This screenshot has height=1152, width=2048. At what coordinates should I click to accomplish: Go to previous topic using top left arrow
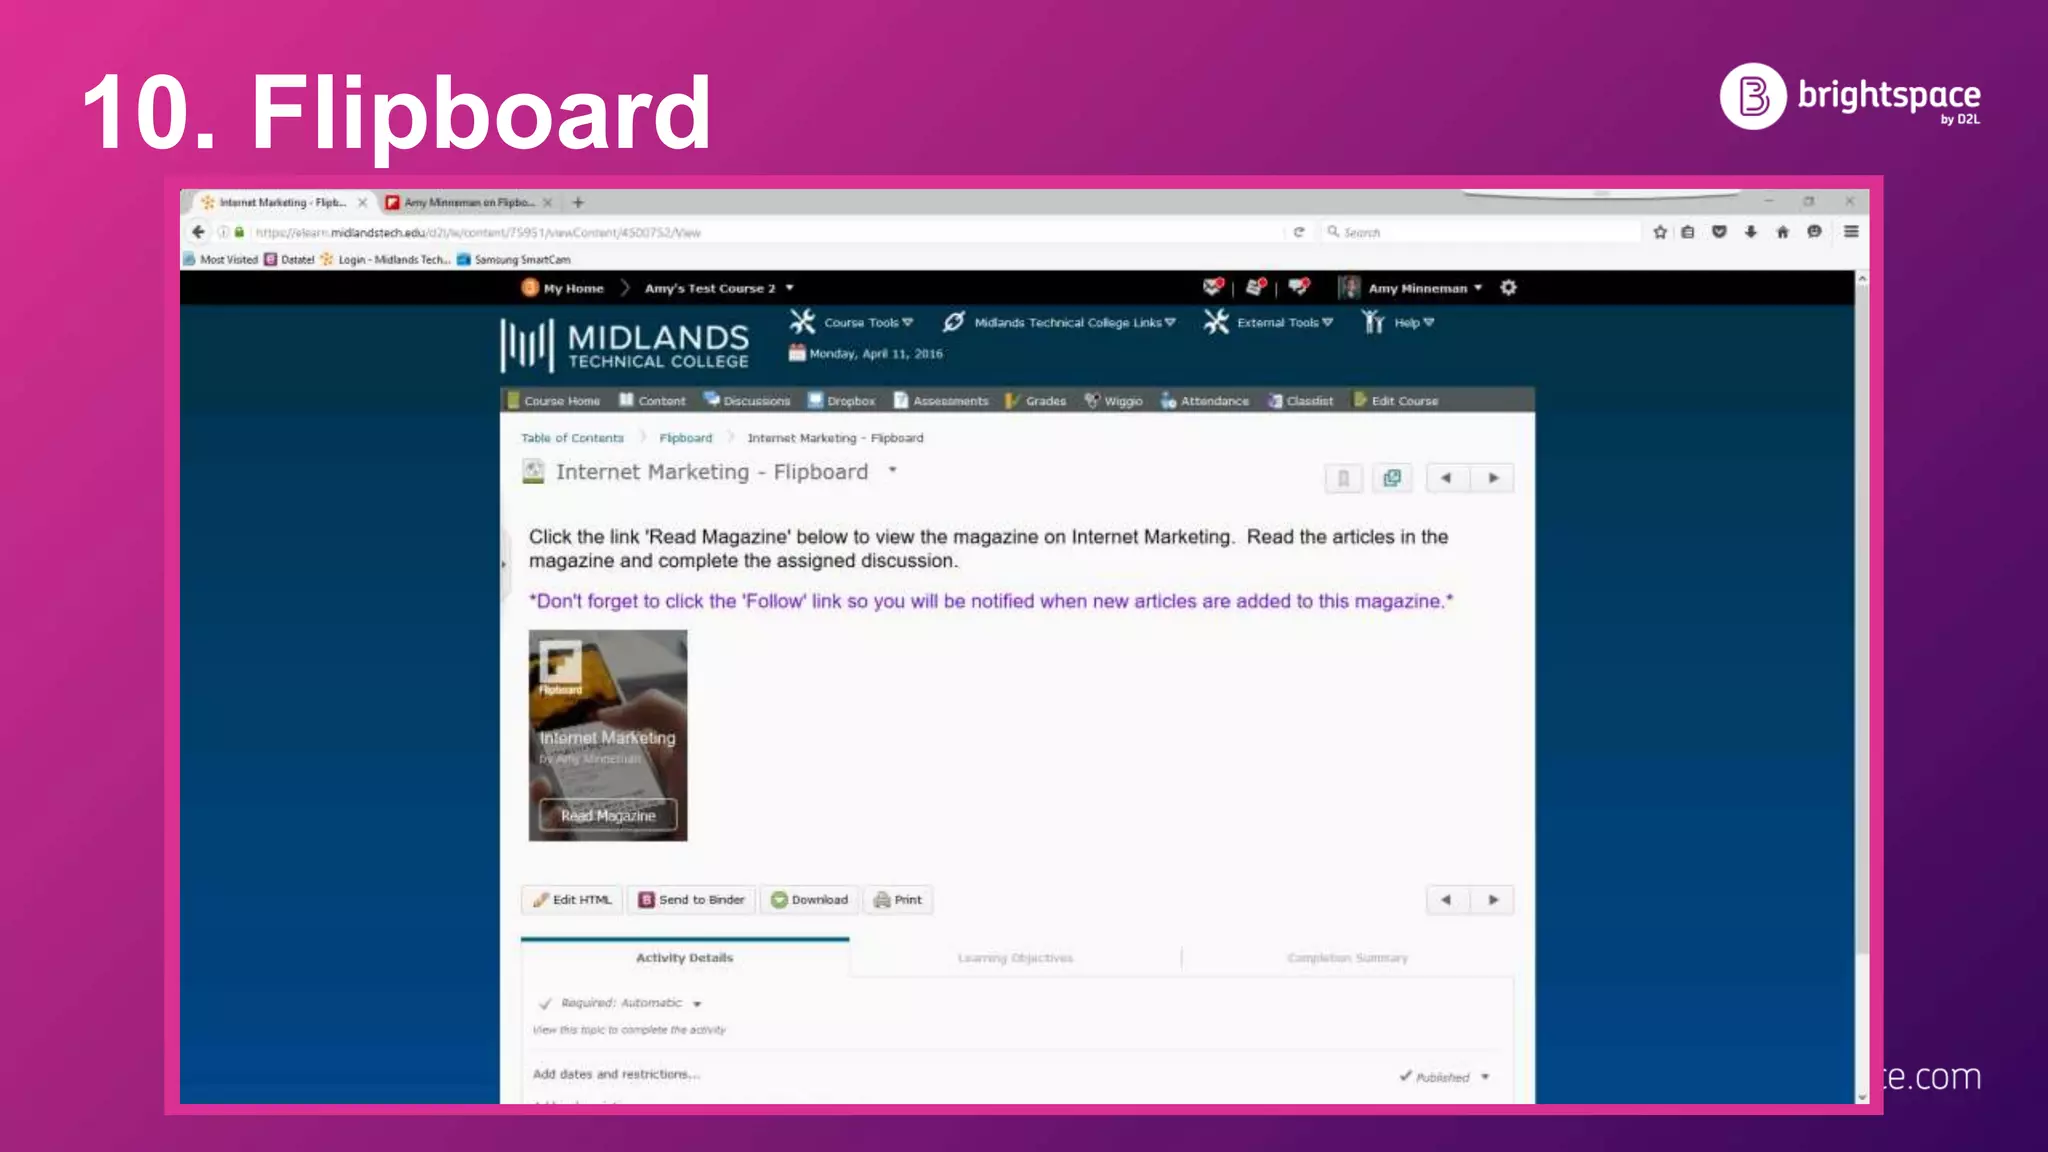click(1446, 478)
